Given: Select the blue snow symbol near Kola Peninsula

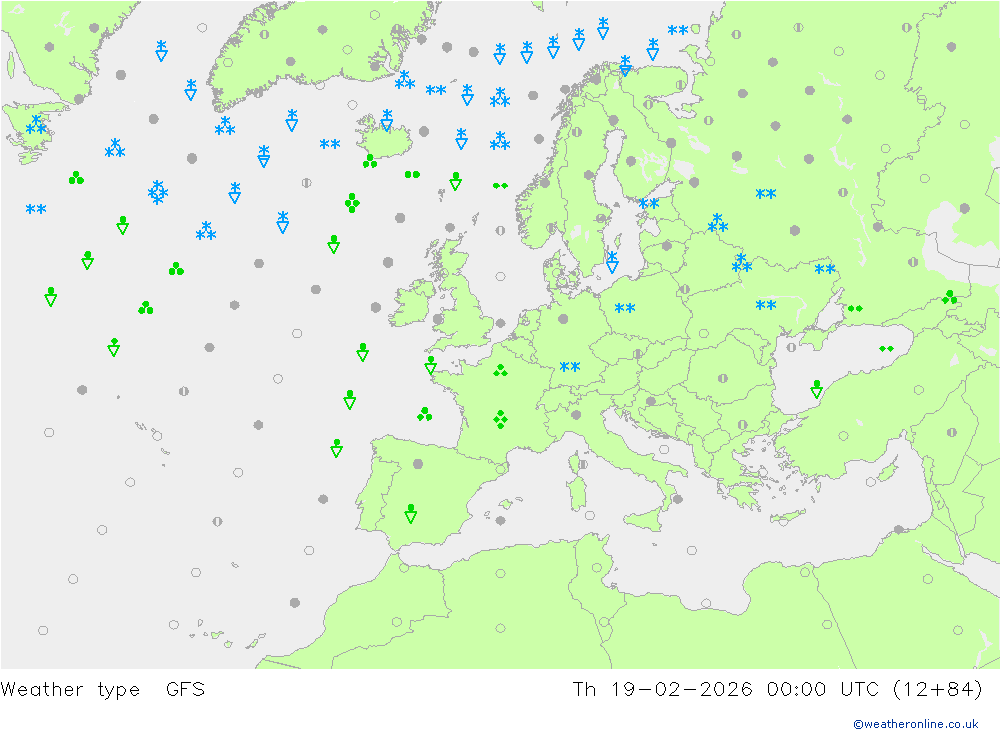Looking at the screenshot, I should tap(678, 30).
